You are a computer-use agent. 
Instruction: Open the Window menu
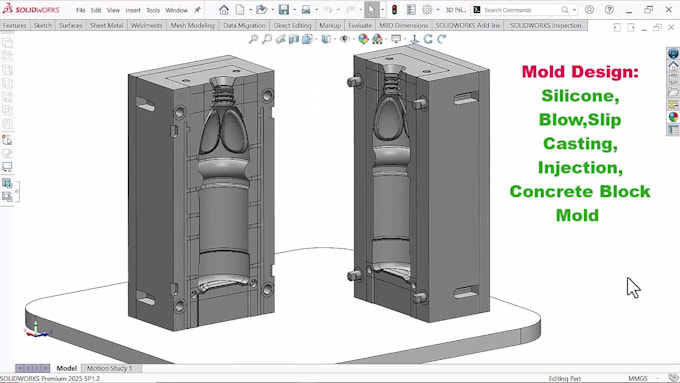[176, 10]
